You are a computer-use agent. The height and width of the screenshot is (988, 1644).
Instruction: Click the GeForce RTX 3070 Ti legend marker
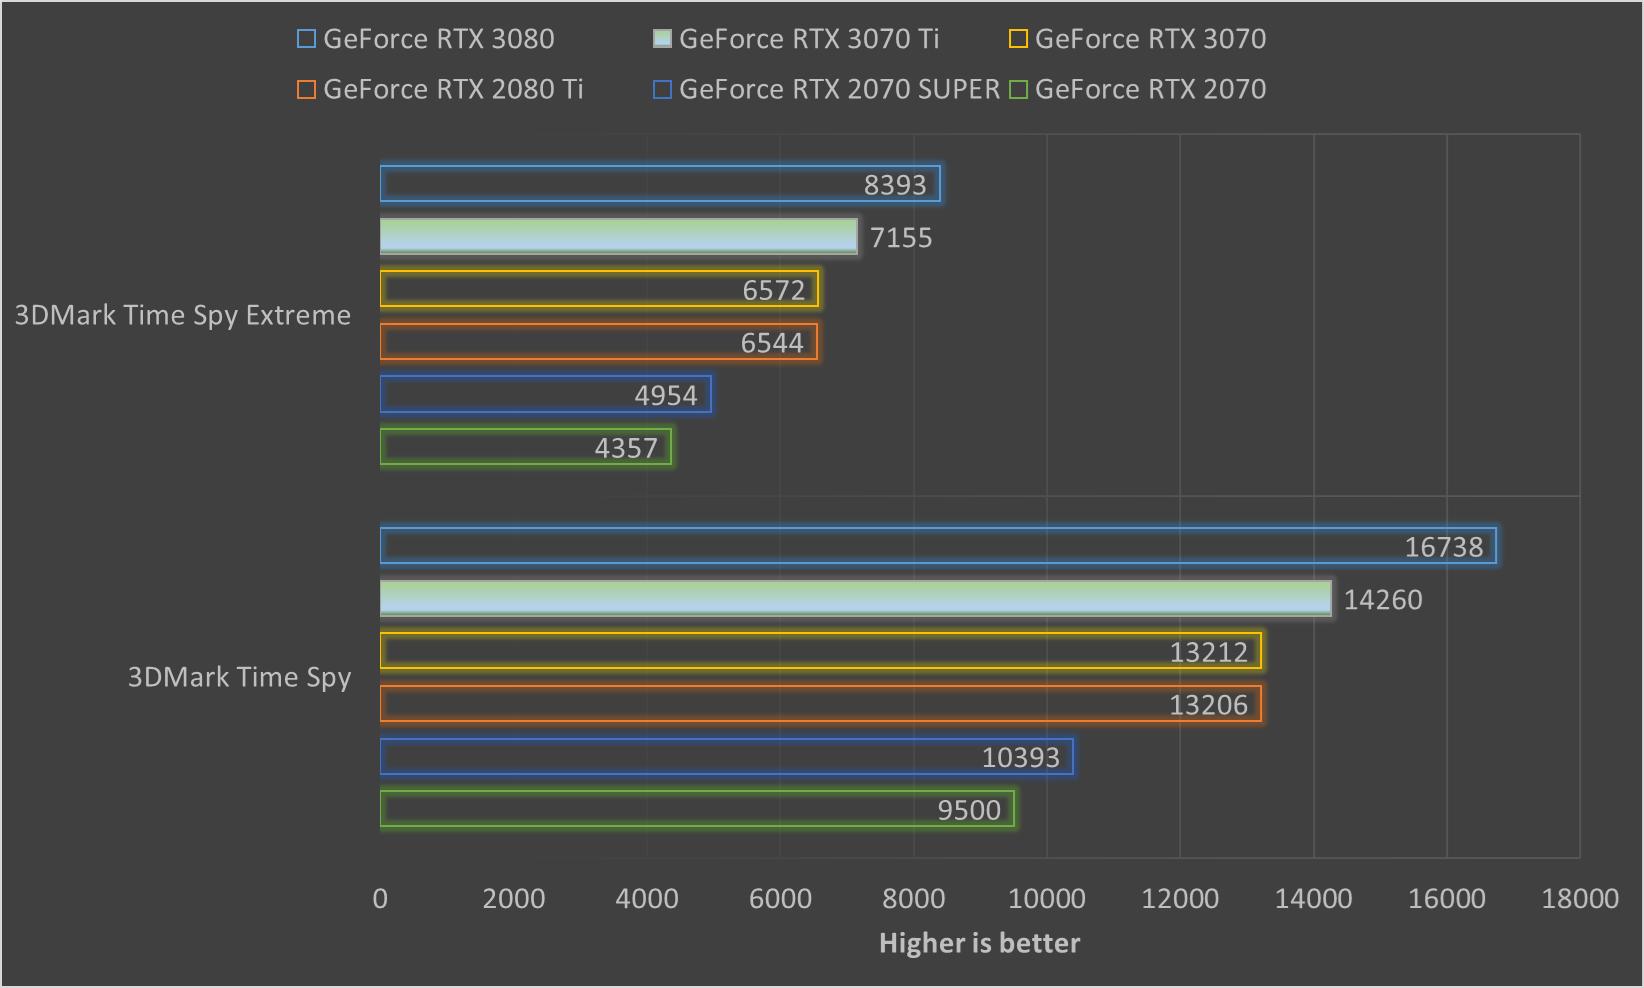[x=662, y=39]
